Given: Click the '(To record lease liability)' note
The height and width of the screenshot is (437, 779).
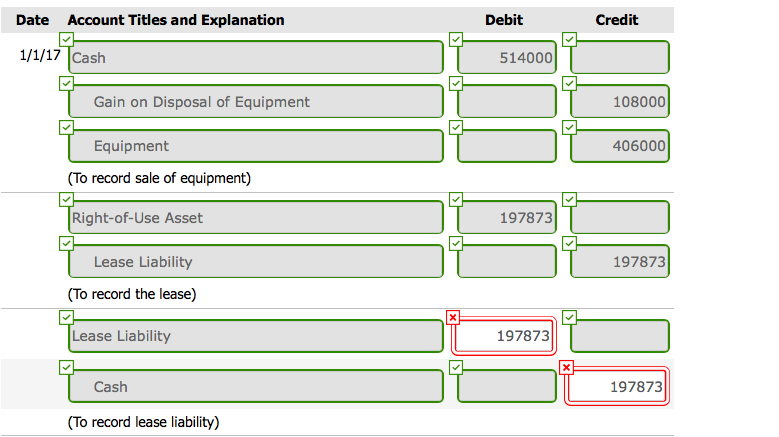Looking at the screenshot, I should point(143,422).
